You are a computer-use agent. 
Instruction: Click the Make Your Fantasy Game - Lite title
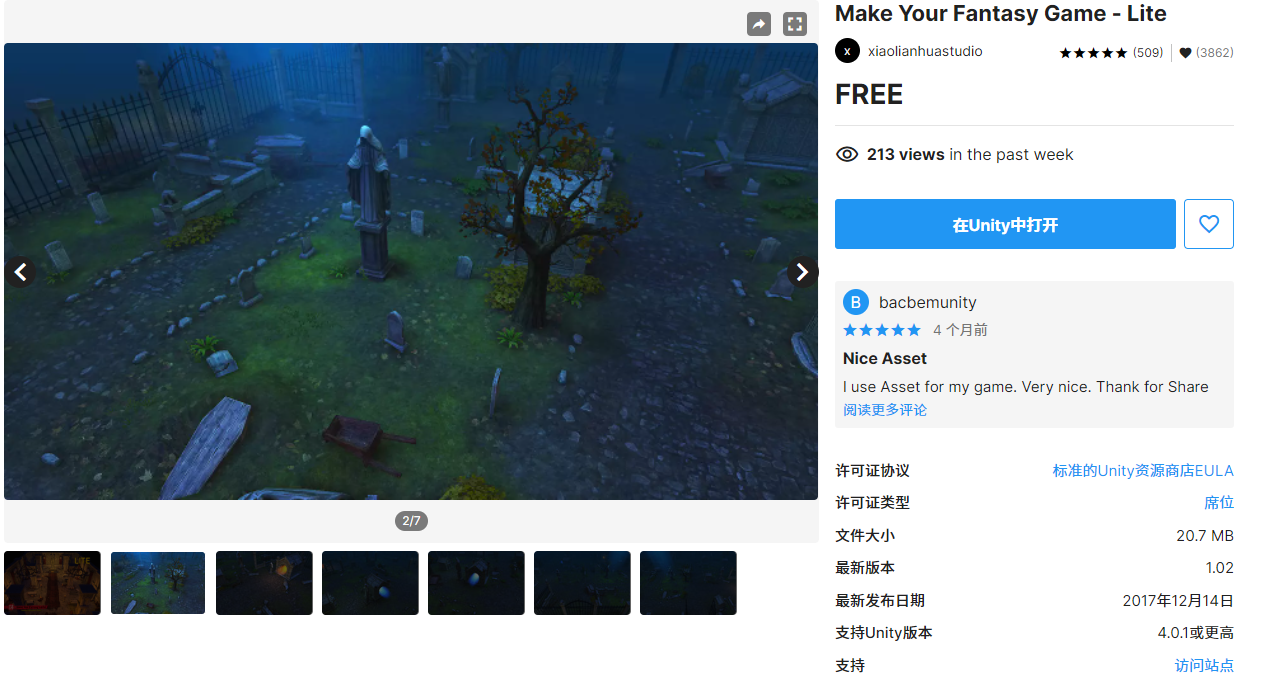click(x=1001, y=13)
